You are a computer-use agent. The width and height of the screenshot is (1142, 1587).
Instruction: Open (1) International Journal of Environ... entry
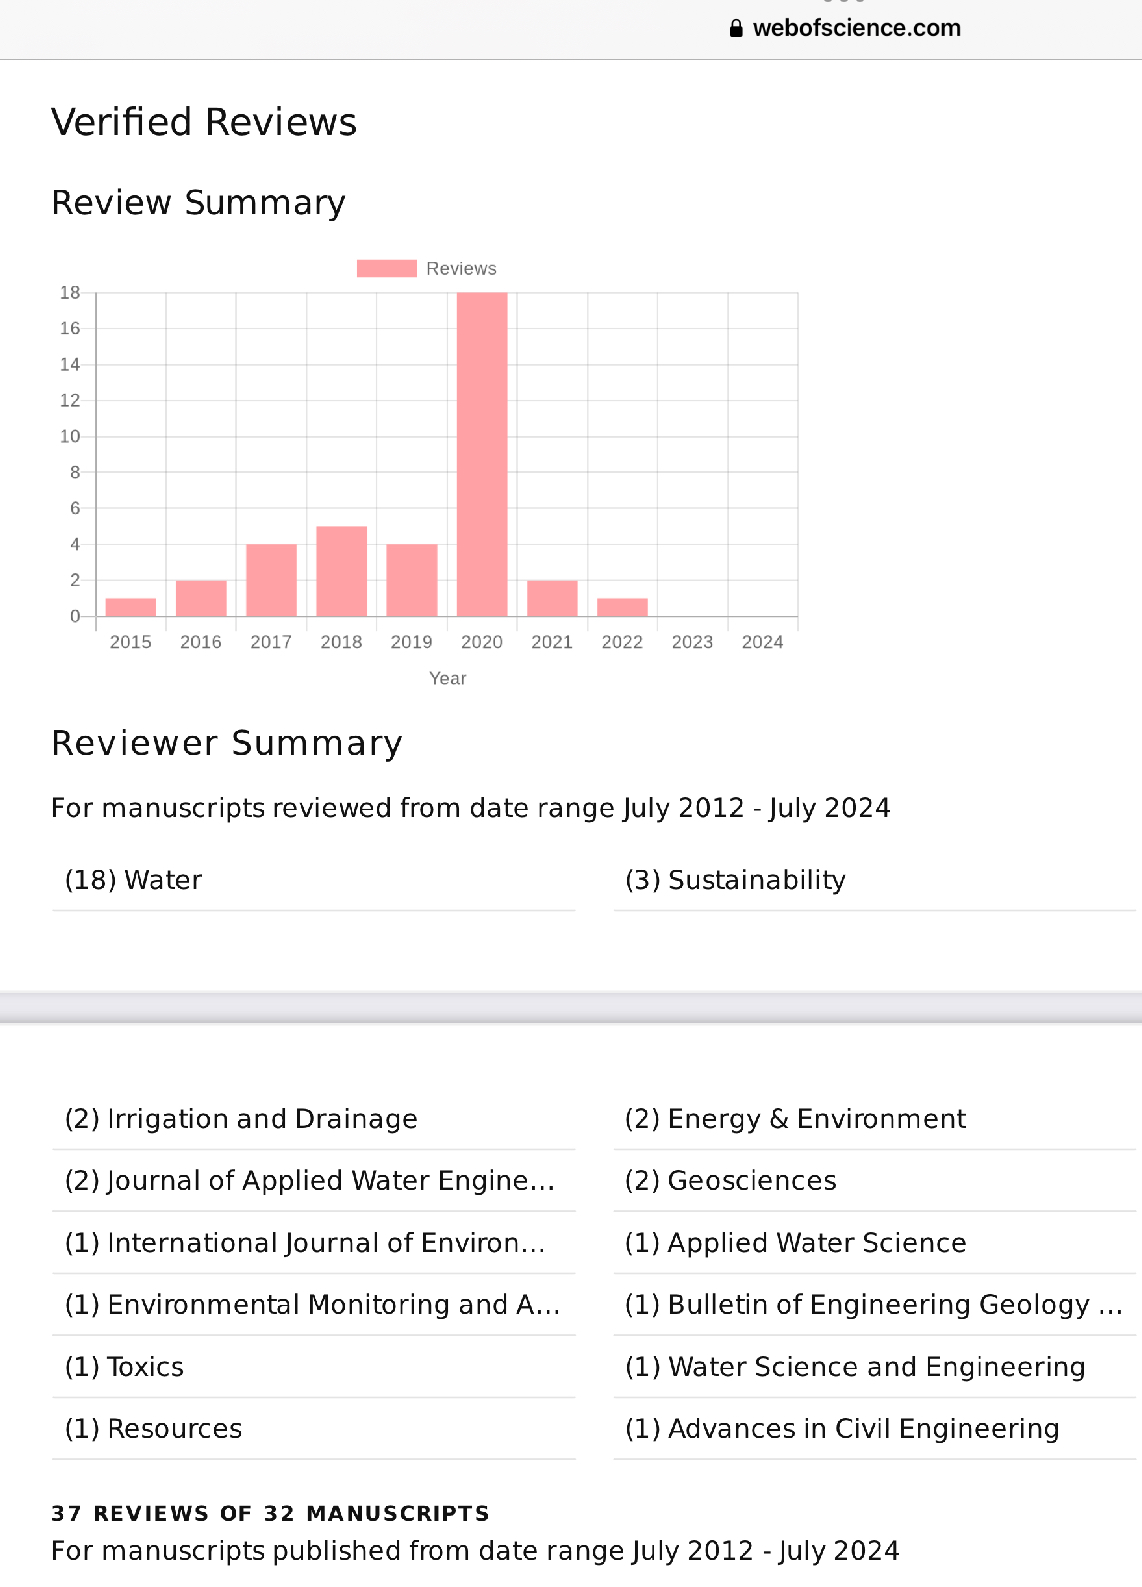pos(314,1243)
